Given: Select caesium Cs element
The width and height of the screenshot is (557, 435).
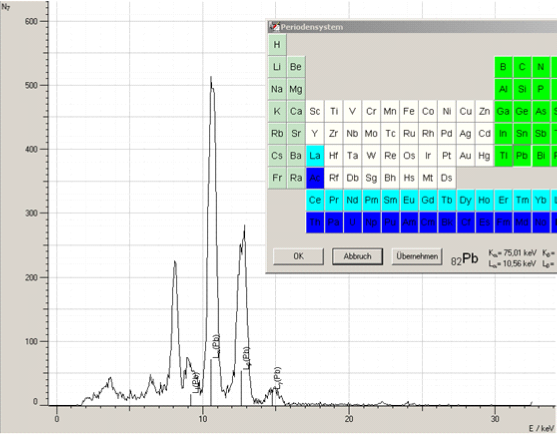Looking at the screenshot, I should pos(277,156).
